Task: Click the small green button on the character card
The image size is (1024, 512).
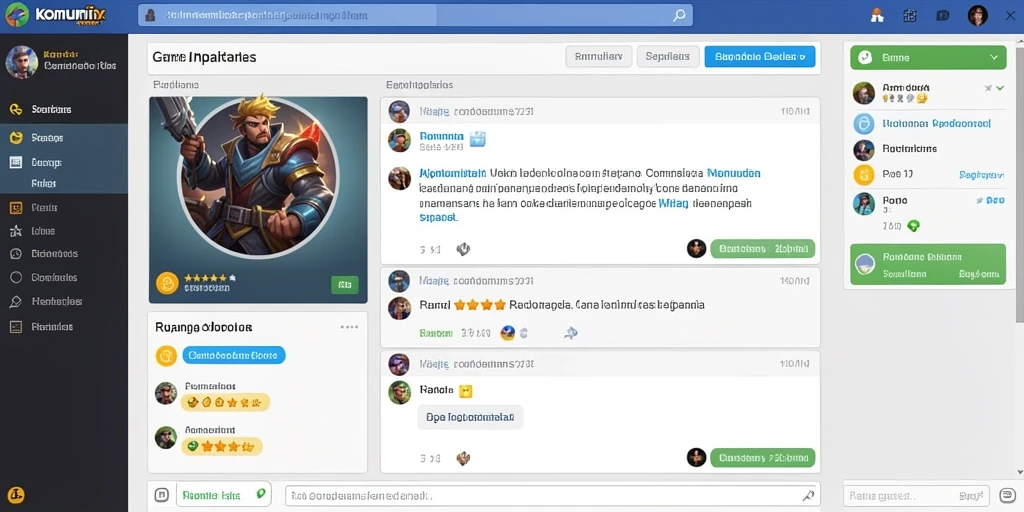Action: (345, 285)
